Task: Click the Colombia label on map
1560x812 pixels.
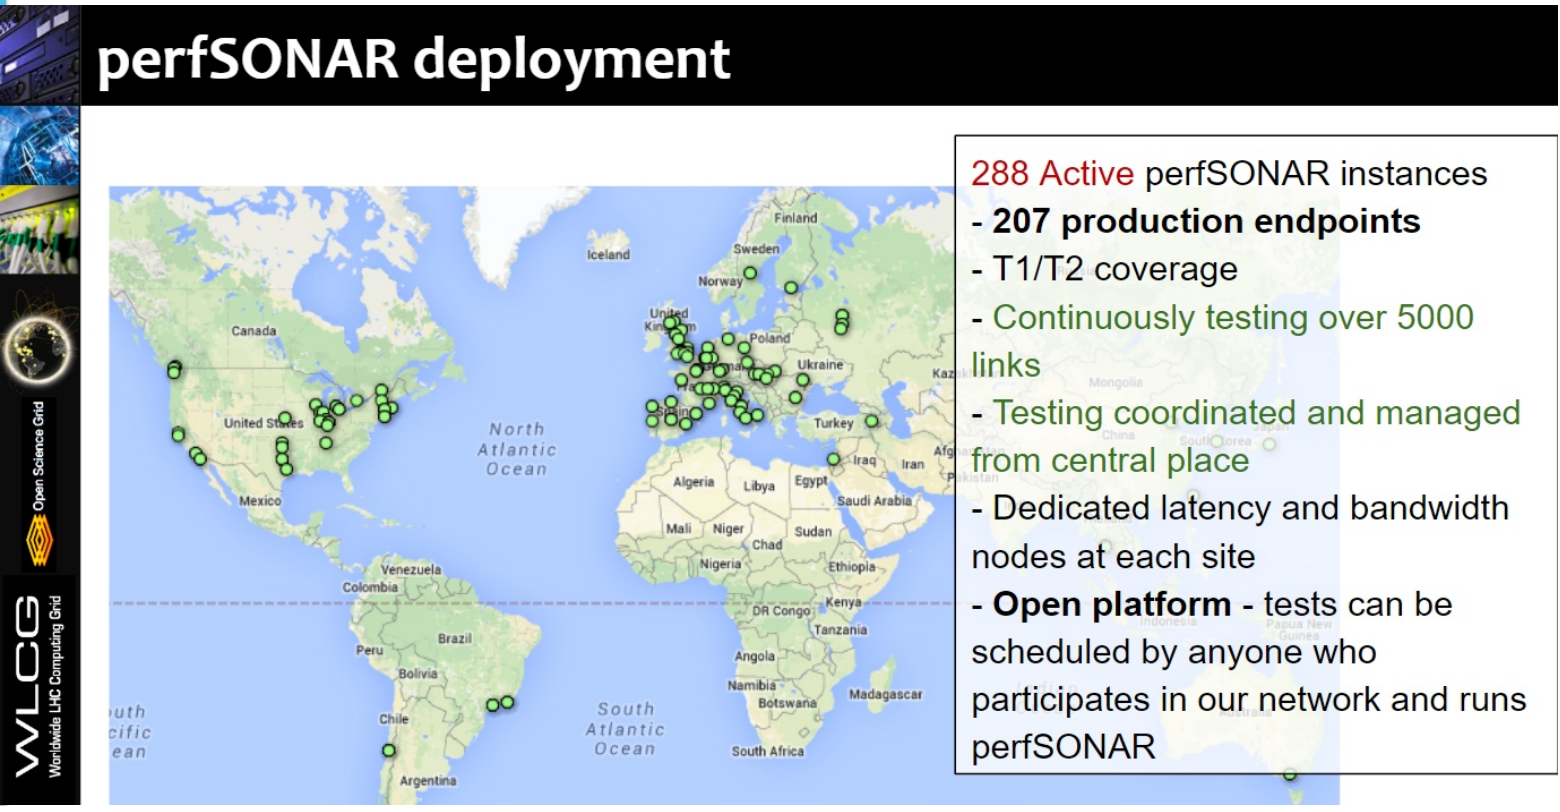Action: click(x=370, y=588)
